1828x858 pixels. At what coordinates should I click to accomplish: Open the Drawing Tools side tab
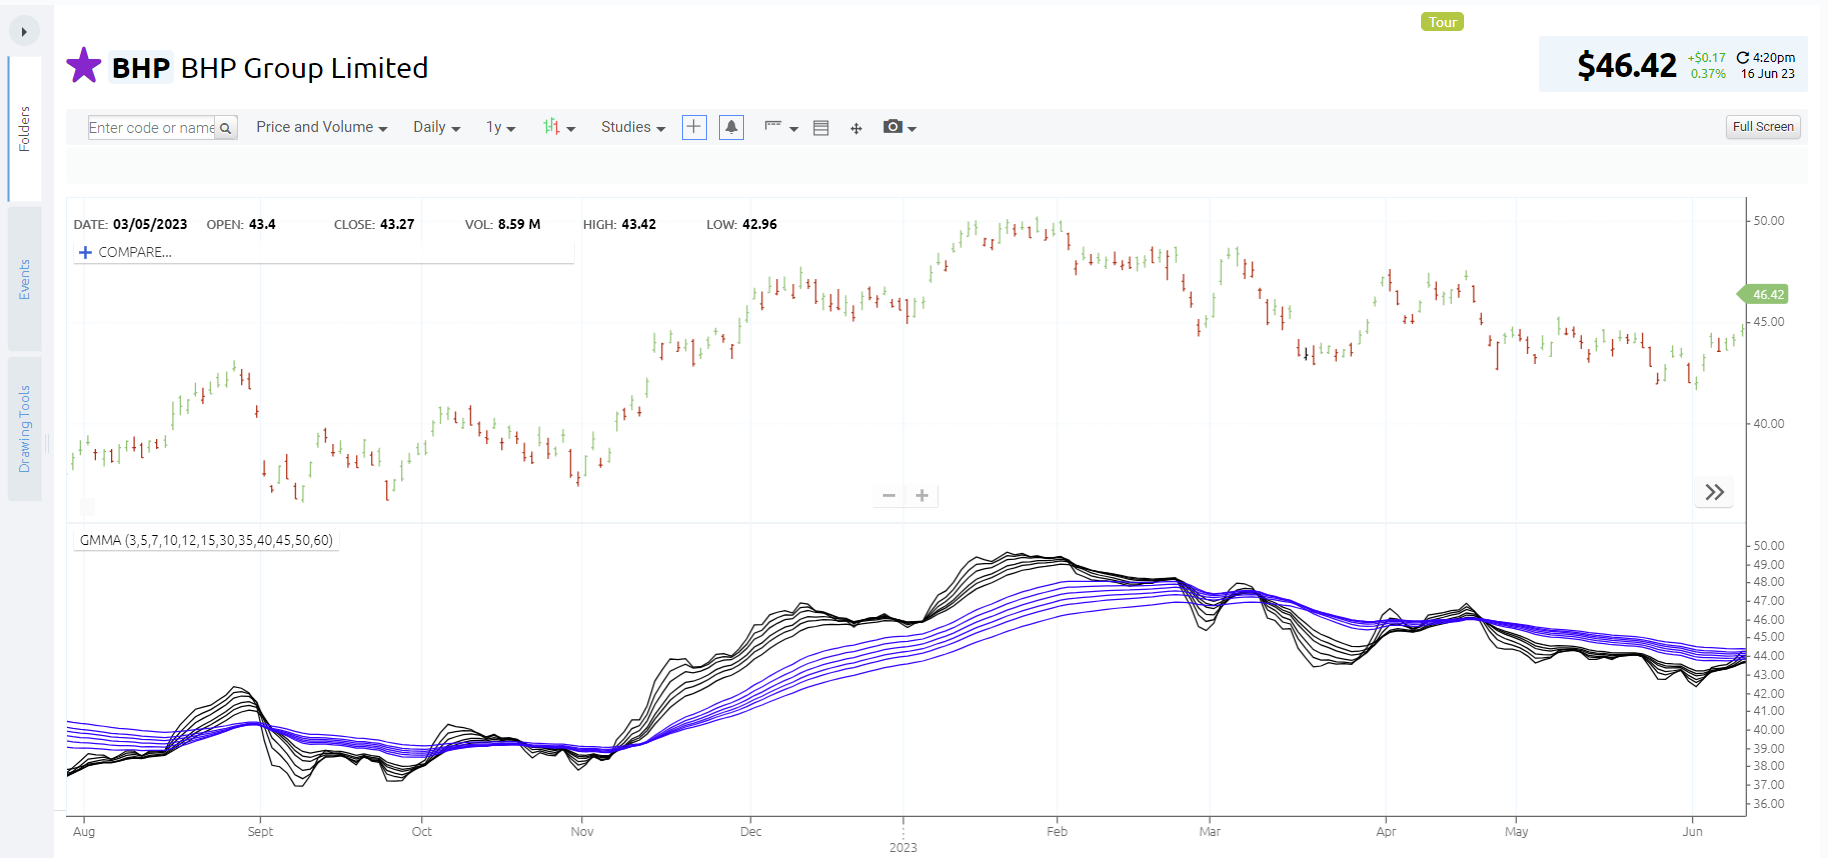[x=25, y=429]
